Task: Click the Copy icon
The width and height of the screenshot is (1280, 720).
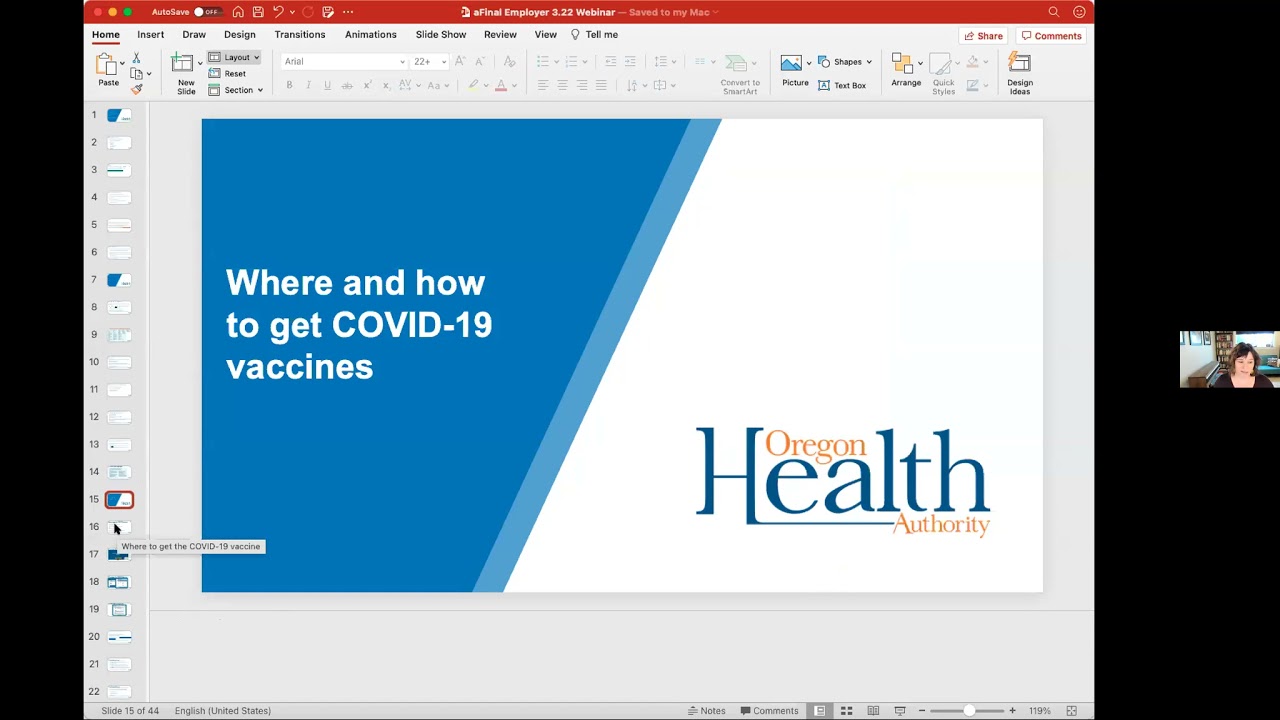Action: click(136, 74)
